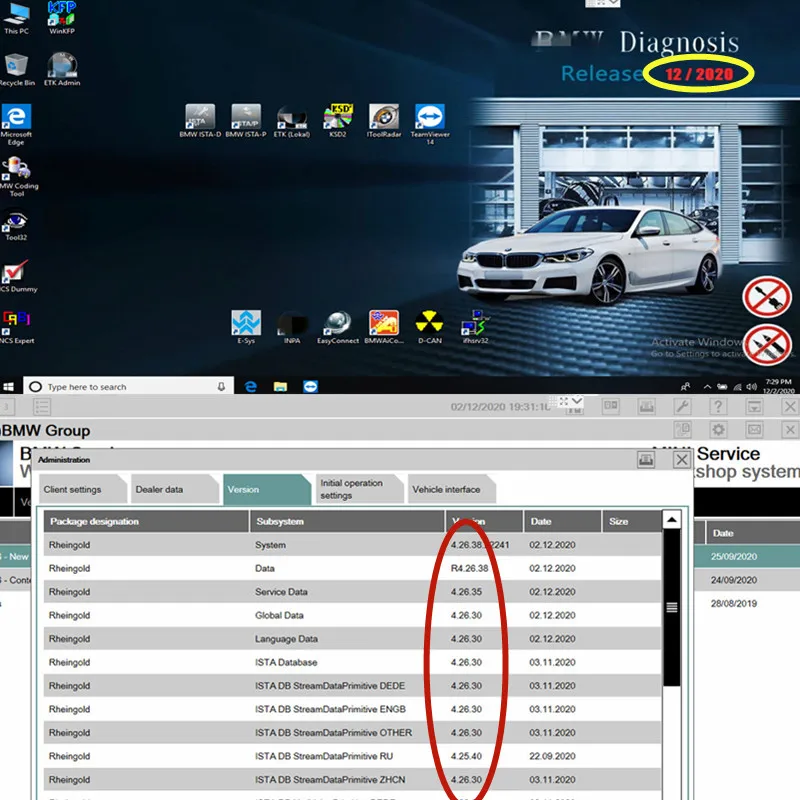The image size is (800, 800).
Task: Launch the EasyConnect desktop icon
Action: [x=338, y=327]
